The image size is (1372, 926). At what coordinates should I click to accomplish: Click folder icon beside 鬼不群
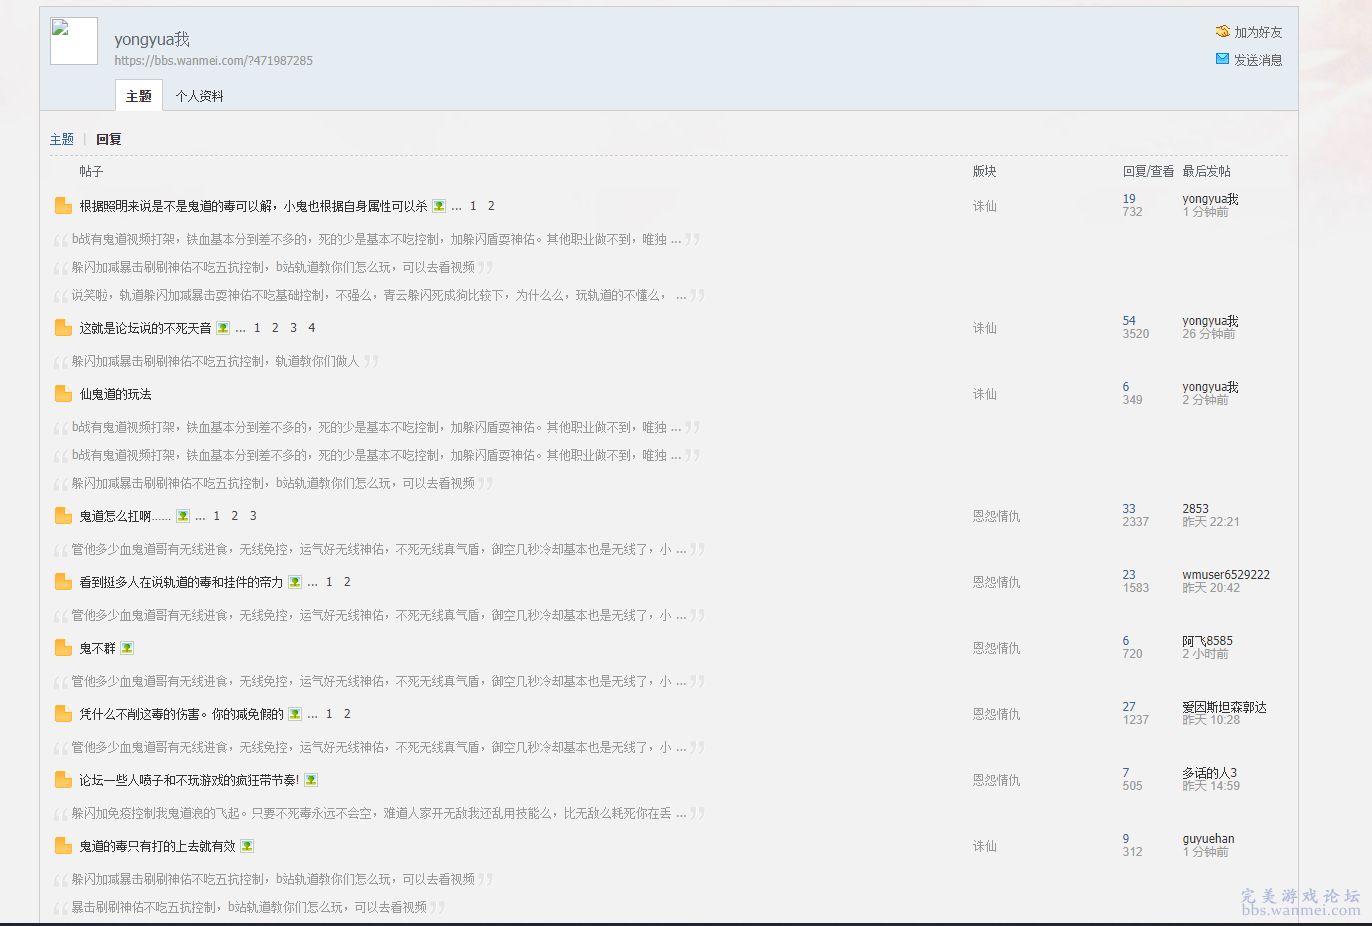(x=63, y=648)
